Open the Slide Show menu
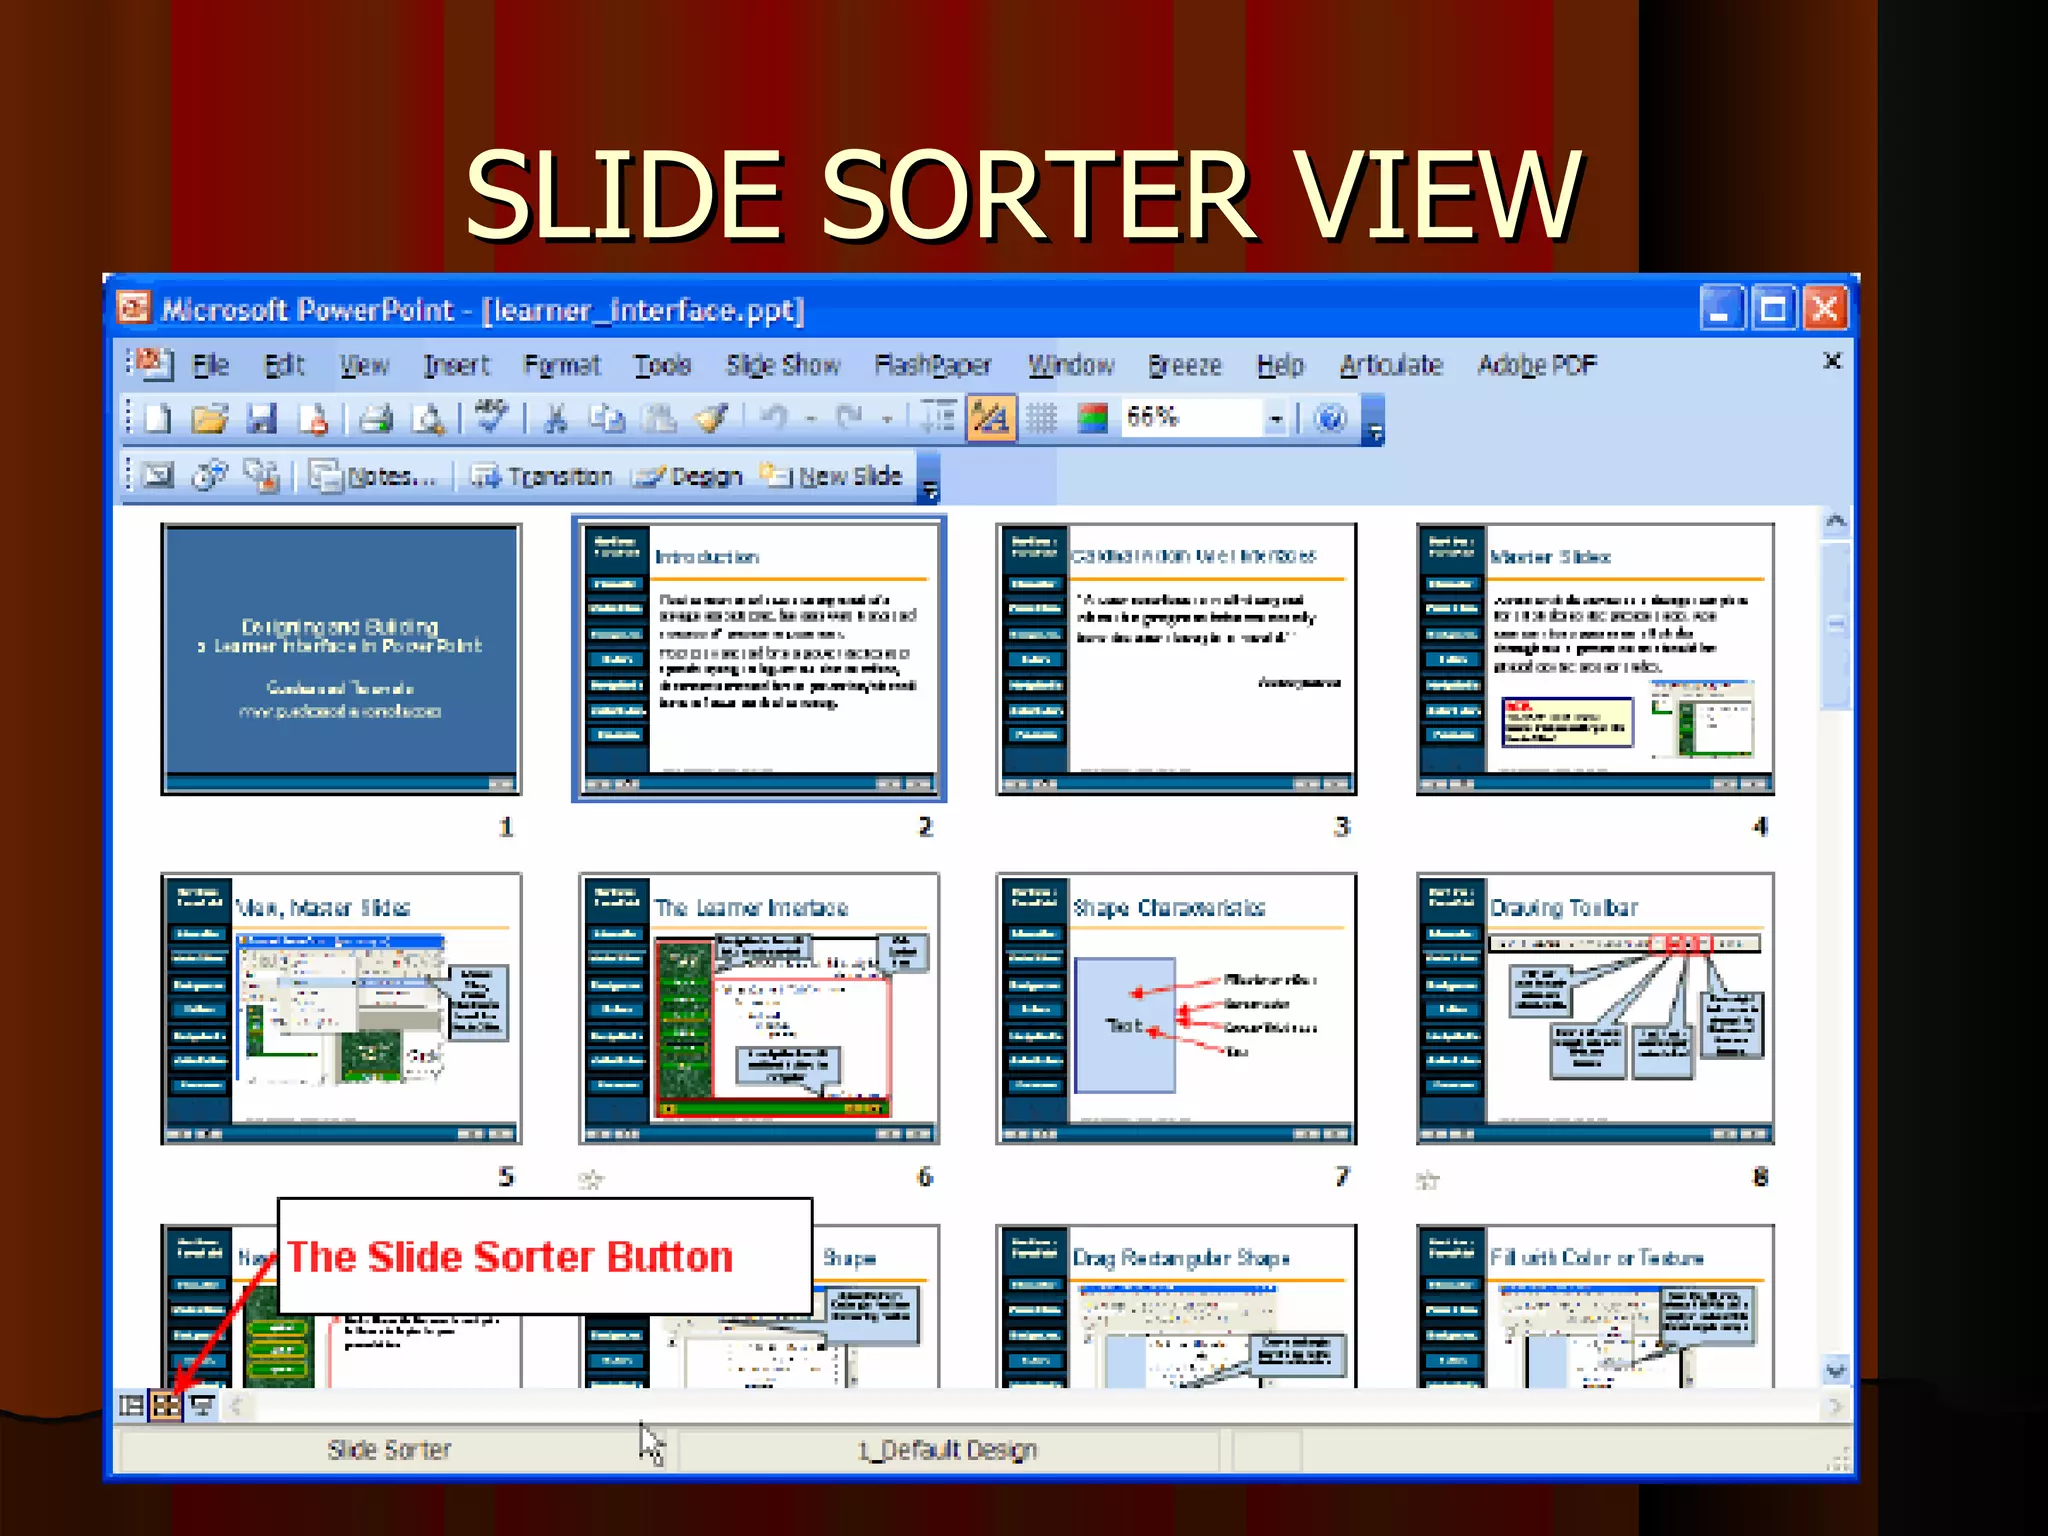This screenshot has width=2048, height=1536. point(783,365)
